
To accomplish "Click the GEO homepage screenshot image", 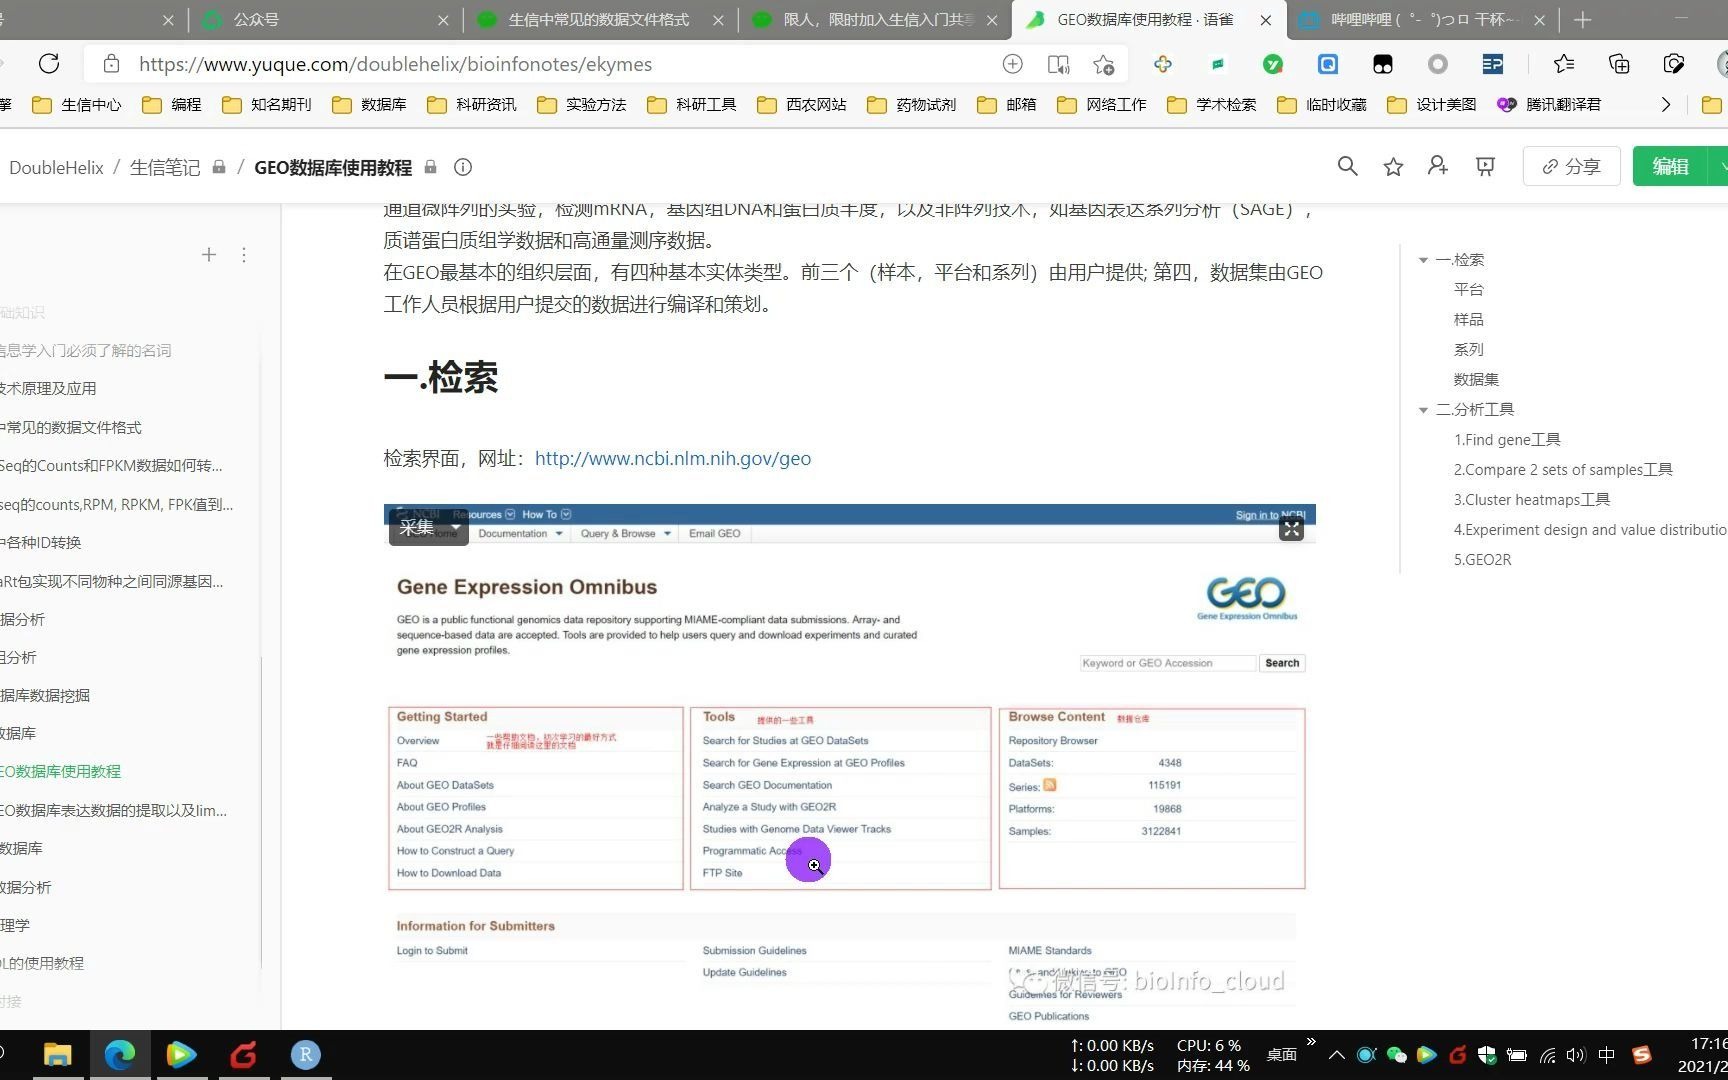I will (850, 765).
